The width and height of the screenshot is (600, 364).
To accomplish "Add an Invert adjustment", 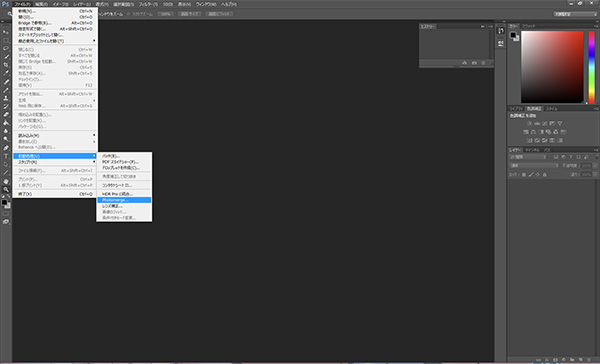I will coord(529,140).
